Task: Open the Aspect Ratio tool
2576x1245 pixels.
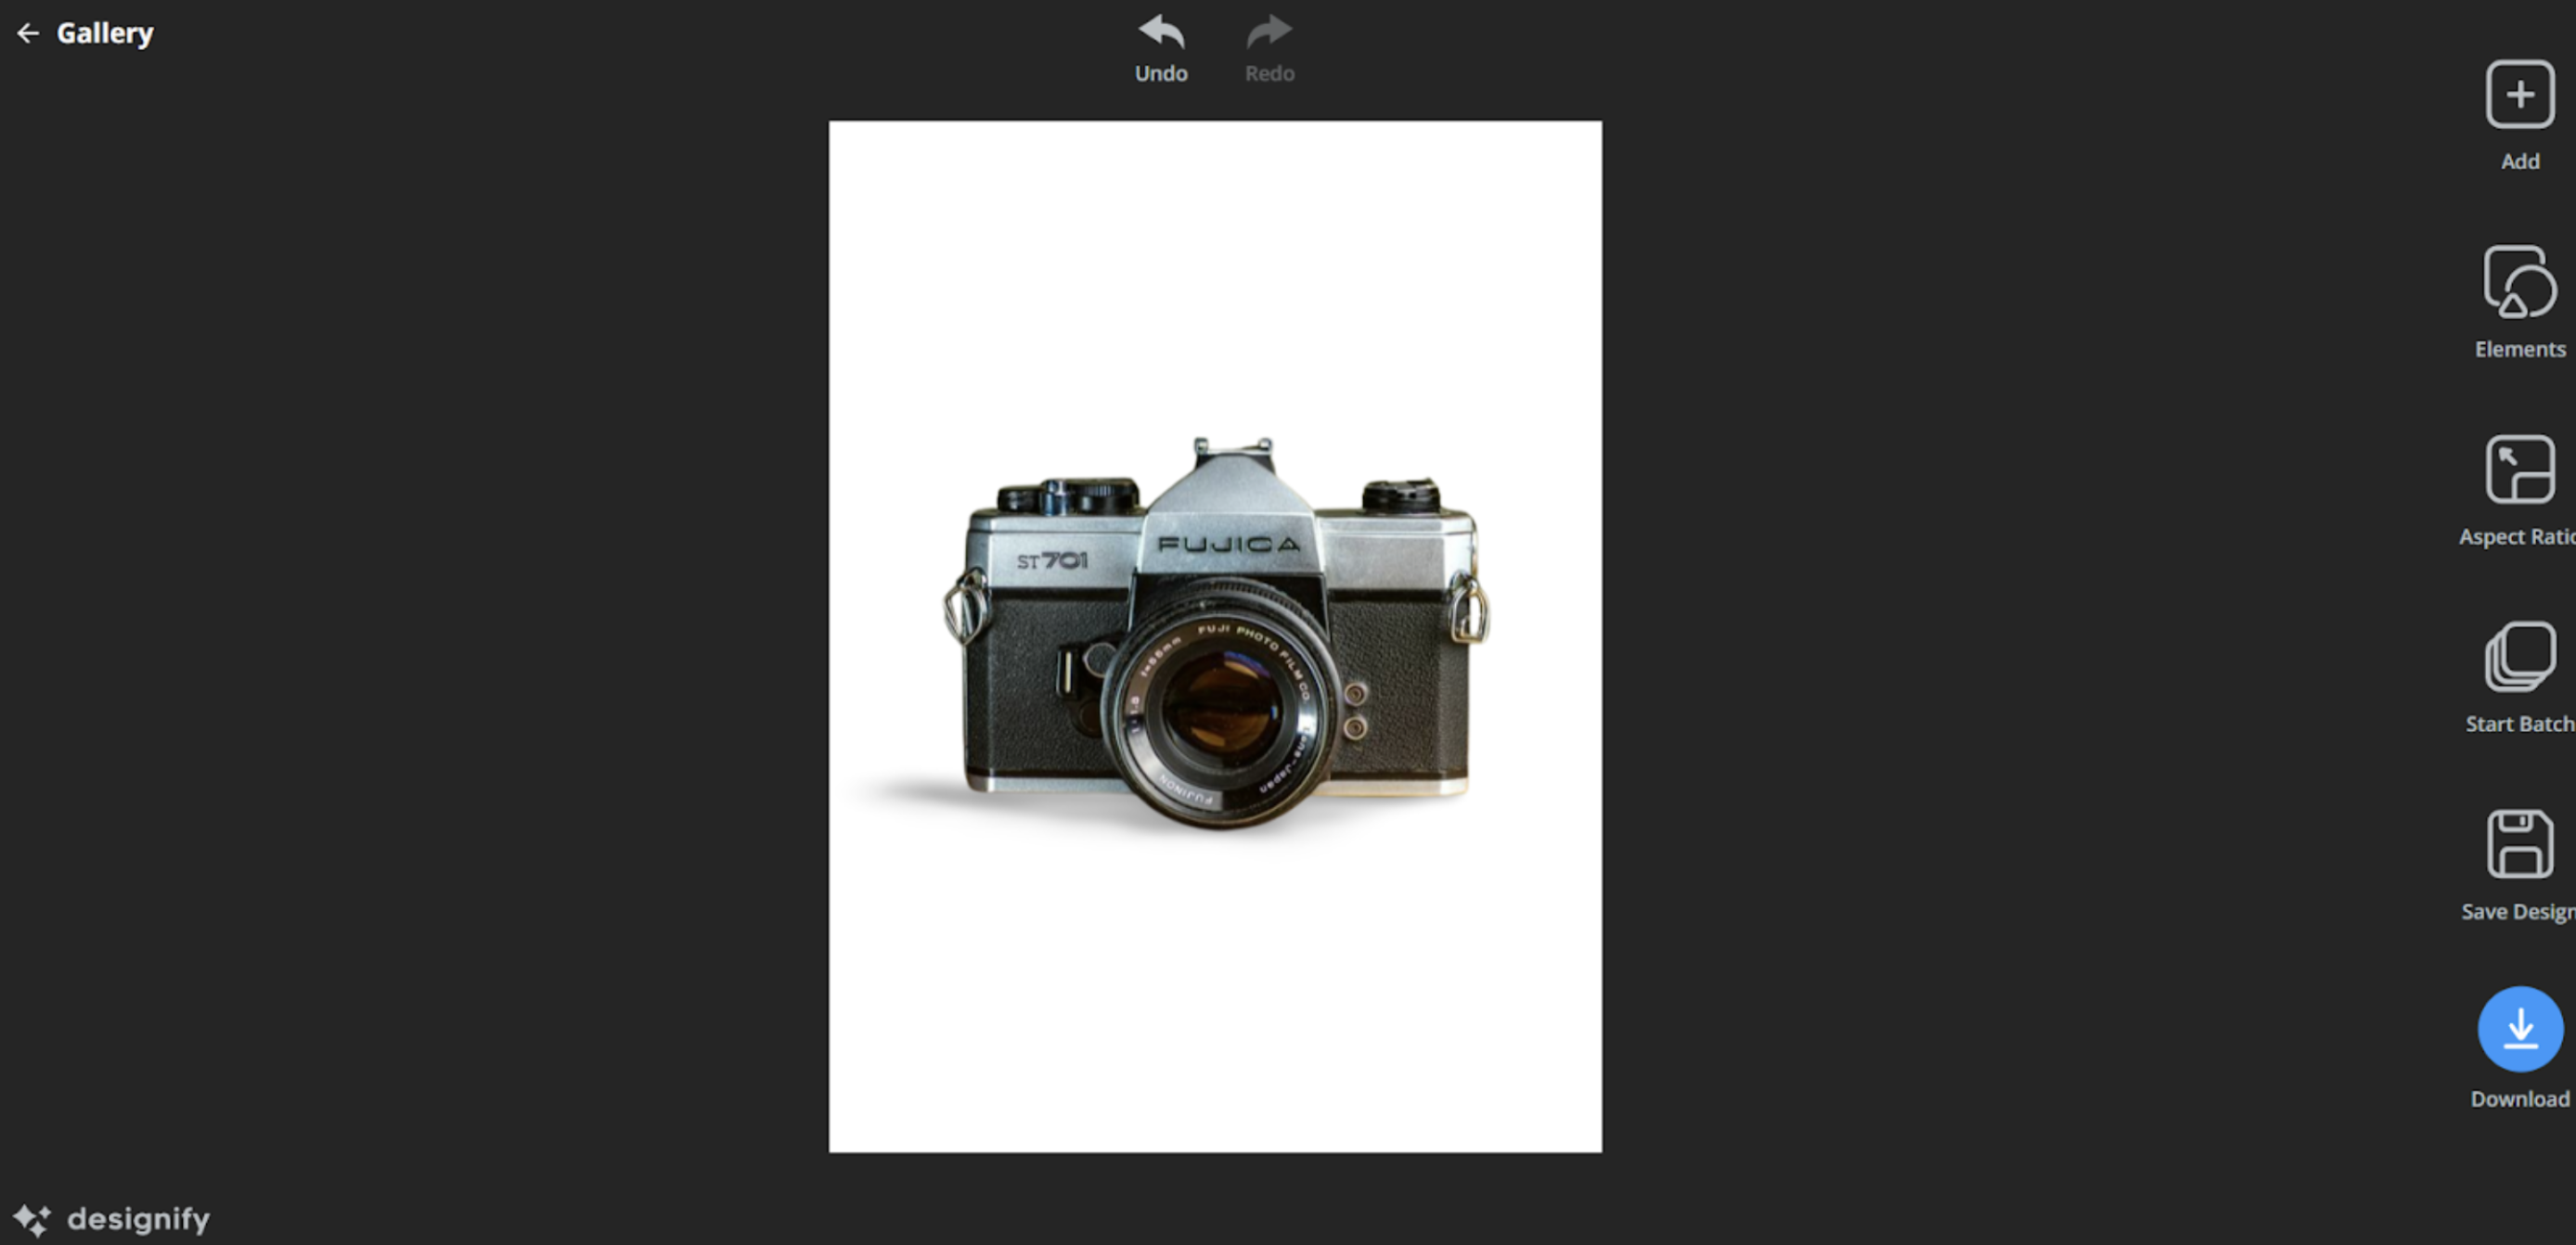Action: pos(2519,469)
